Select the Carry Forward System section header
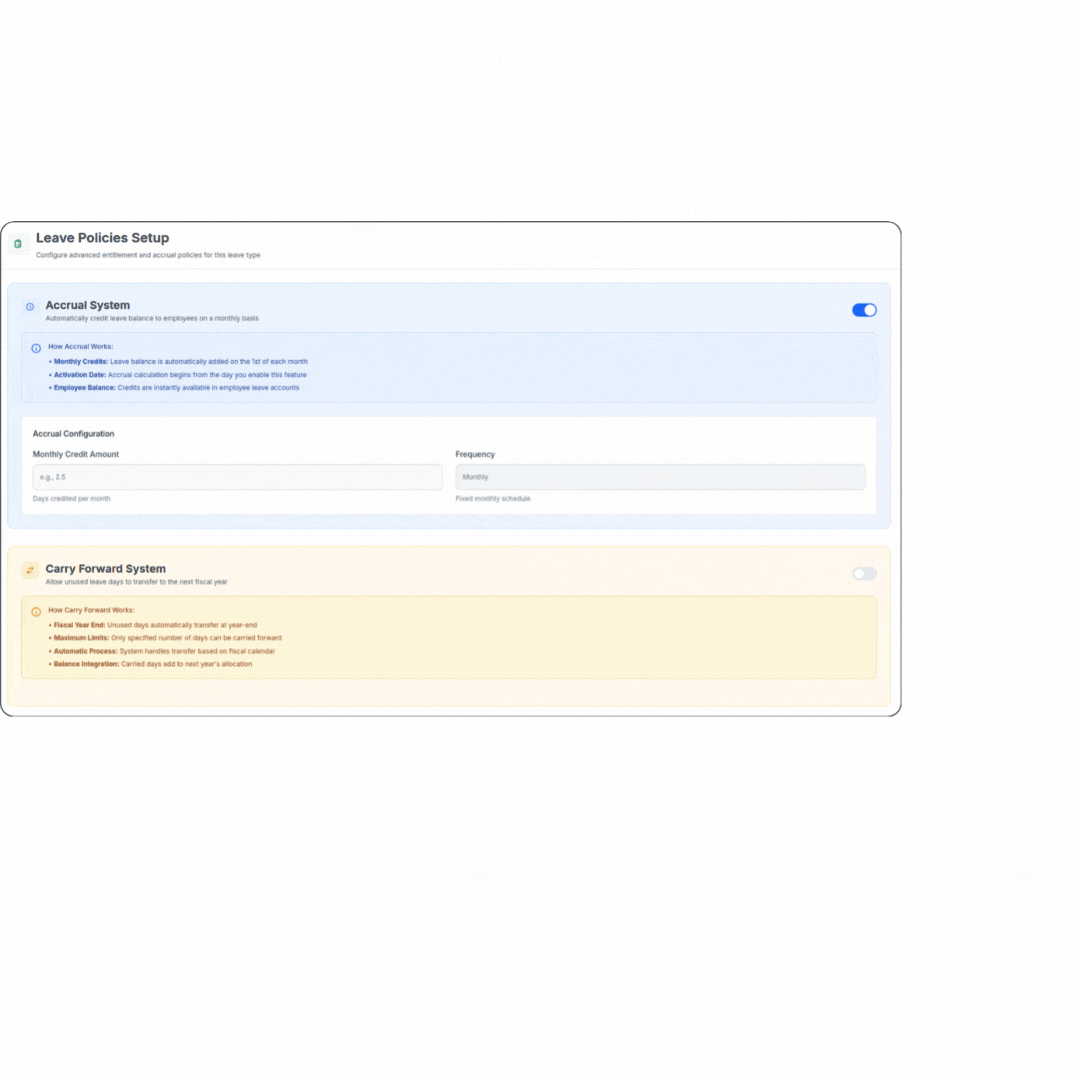 pyautogui.click(x=106, y=568)
